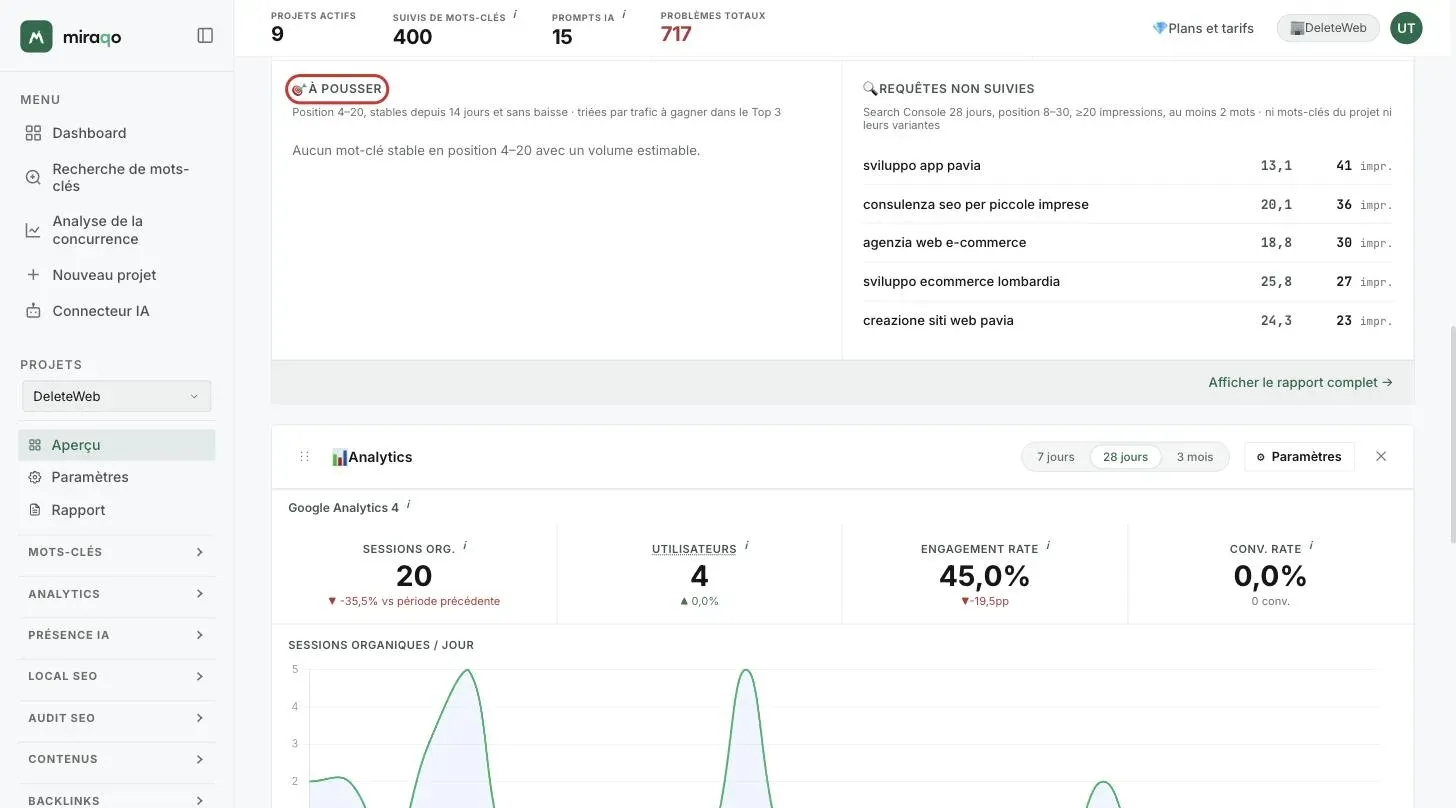Select the 28 jours period

point(1125,457)
